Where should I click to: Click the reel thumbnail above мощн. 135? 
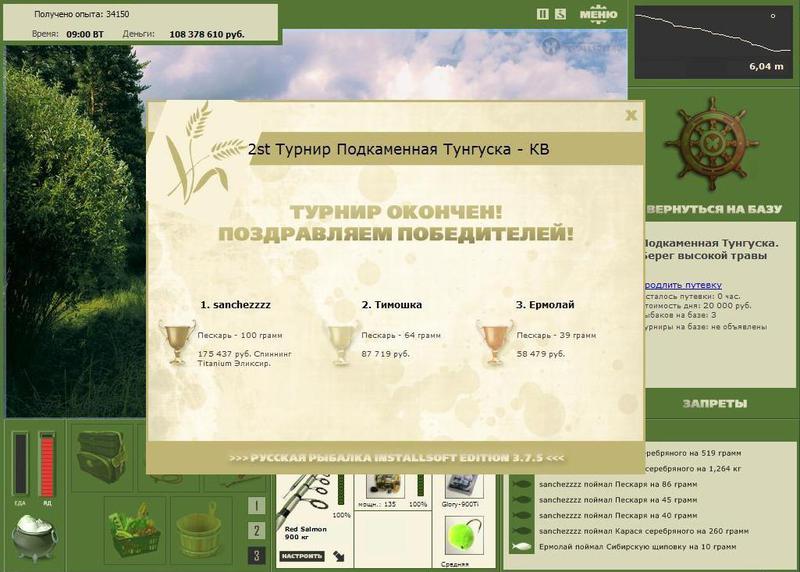[x=386, y=485]
